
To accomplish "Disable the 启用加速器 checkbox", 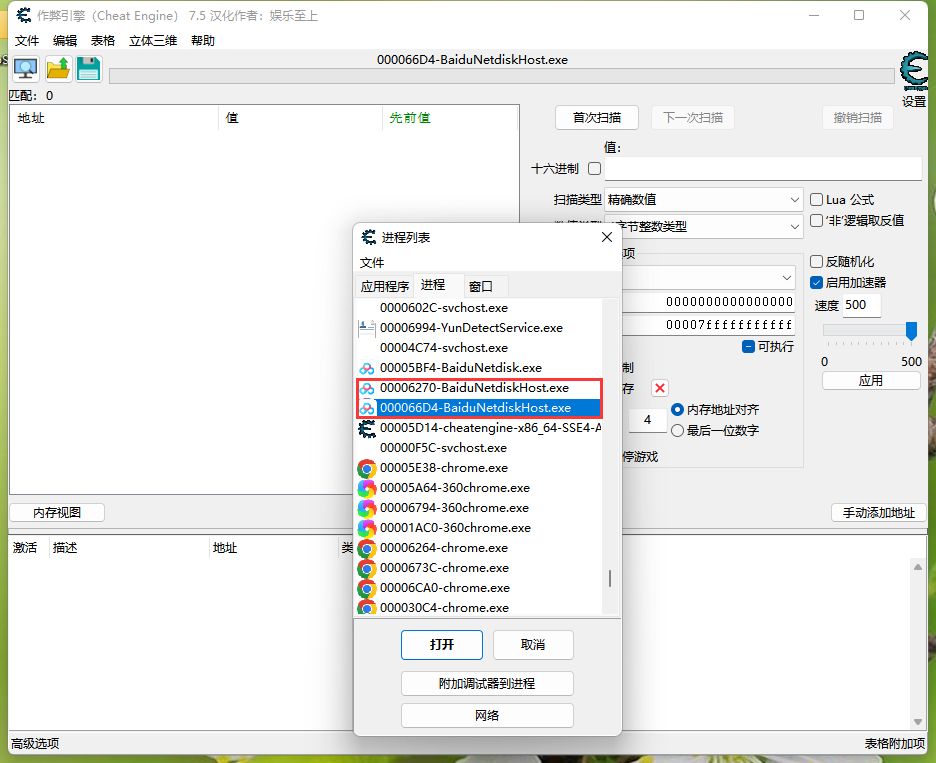I will click(x=816, y=282).
